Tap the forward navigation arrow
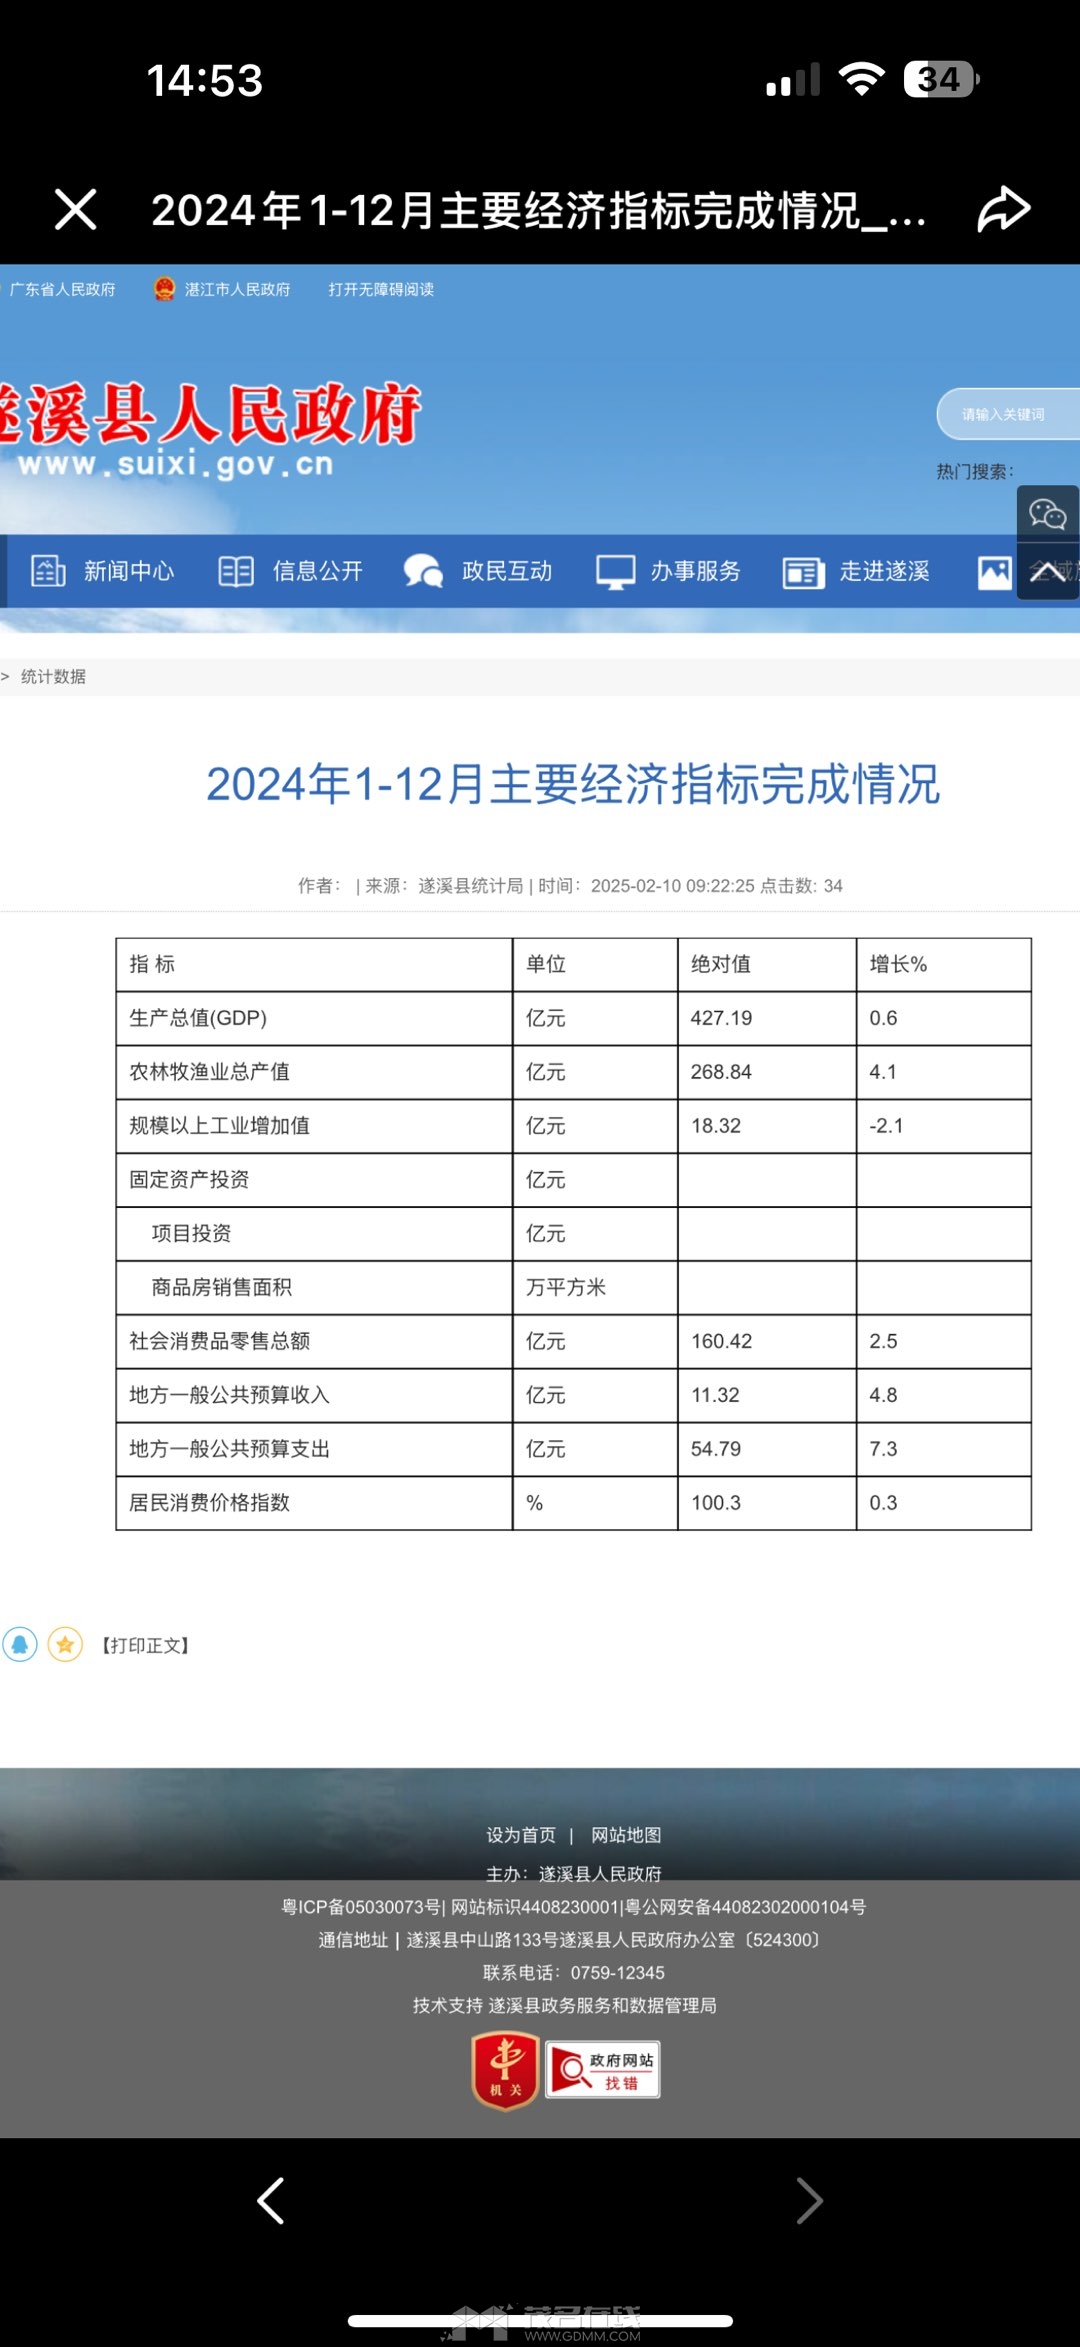 point(809,2201)
